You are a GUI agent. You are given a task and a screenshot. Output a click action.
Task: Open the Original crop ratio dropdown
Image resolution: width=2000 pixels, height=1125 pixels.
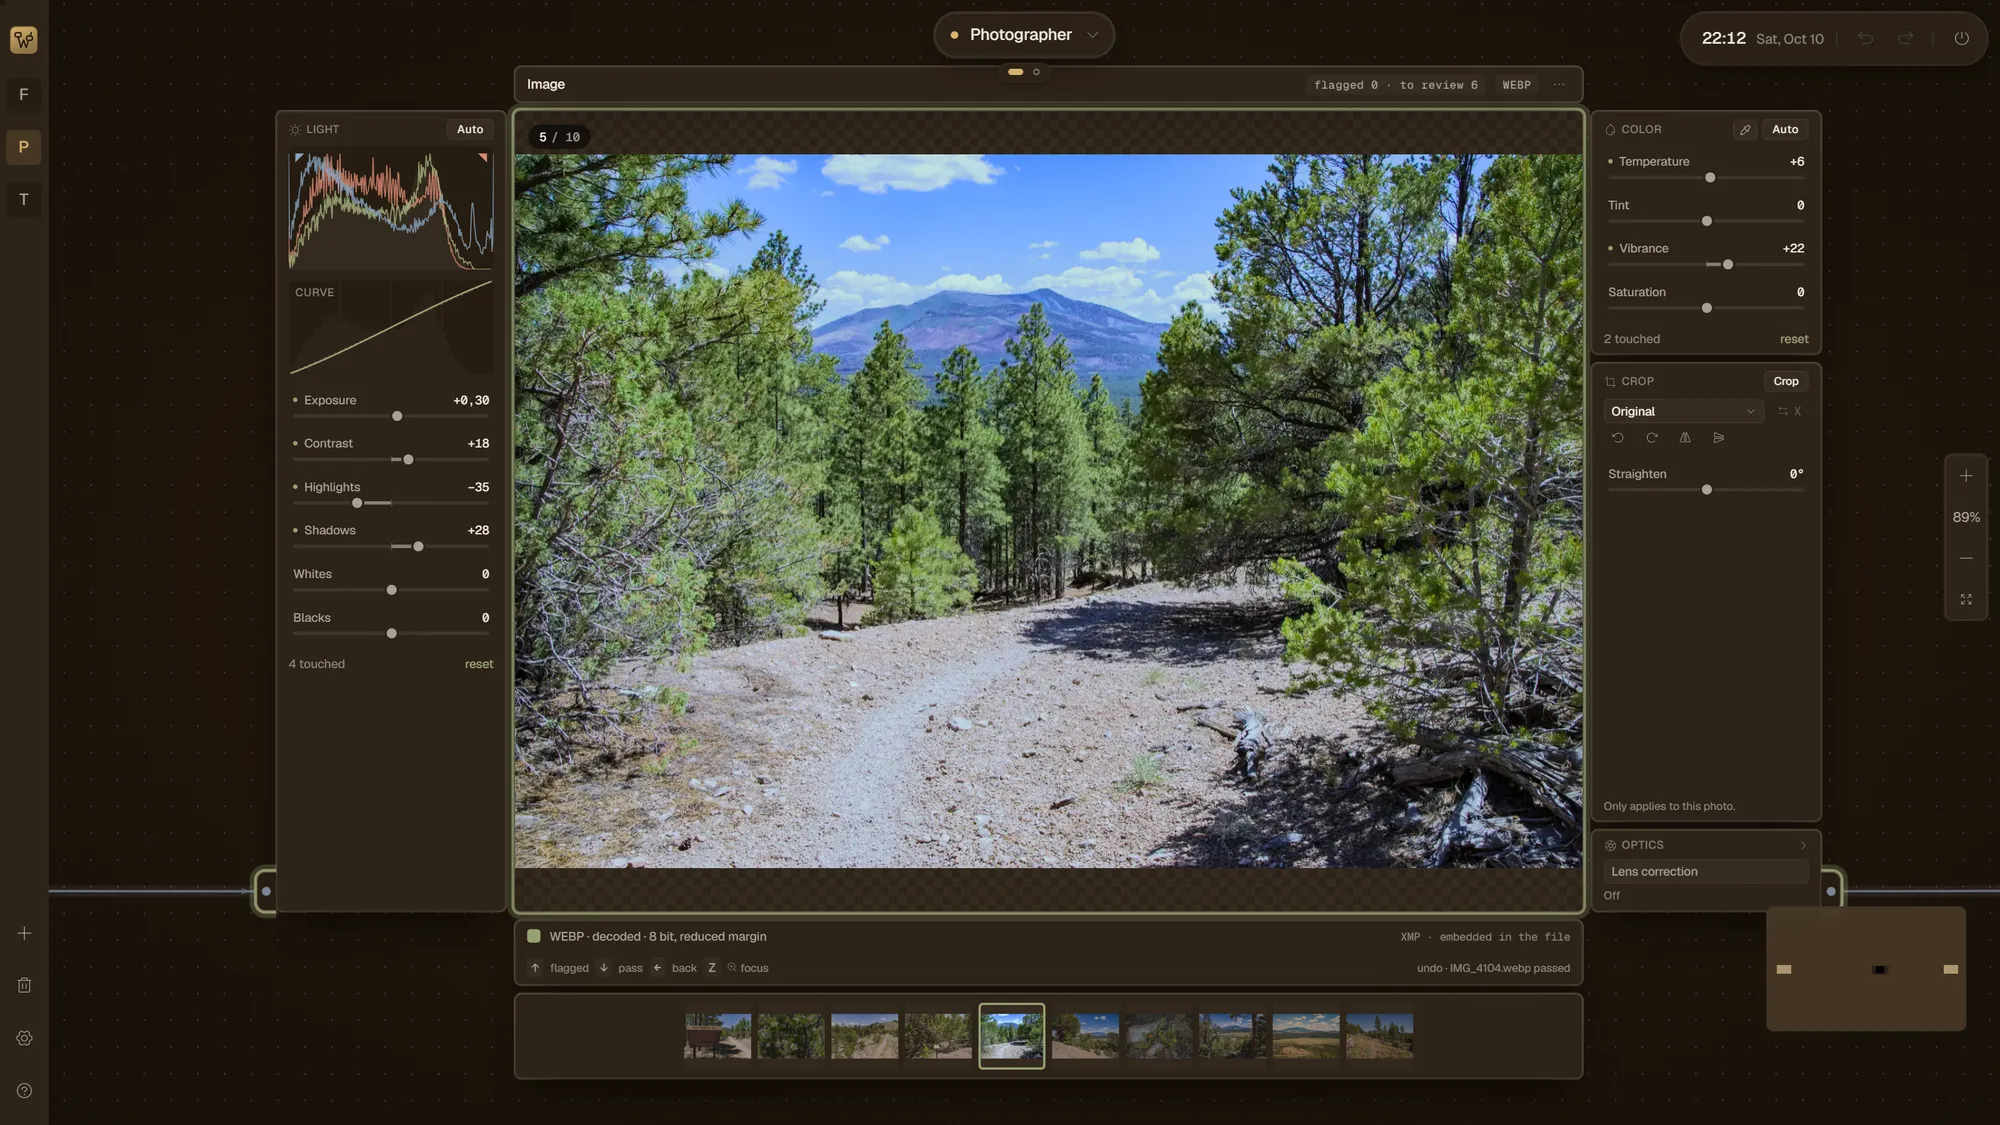pos(1683,412)
